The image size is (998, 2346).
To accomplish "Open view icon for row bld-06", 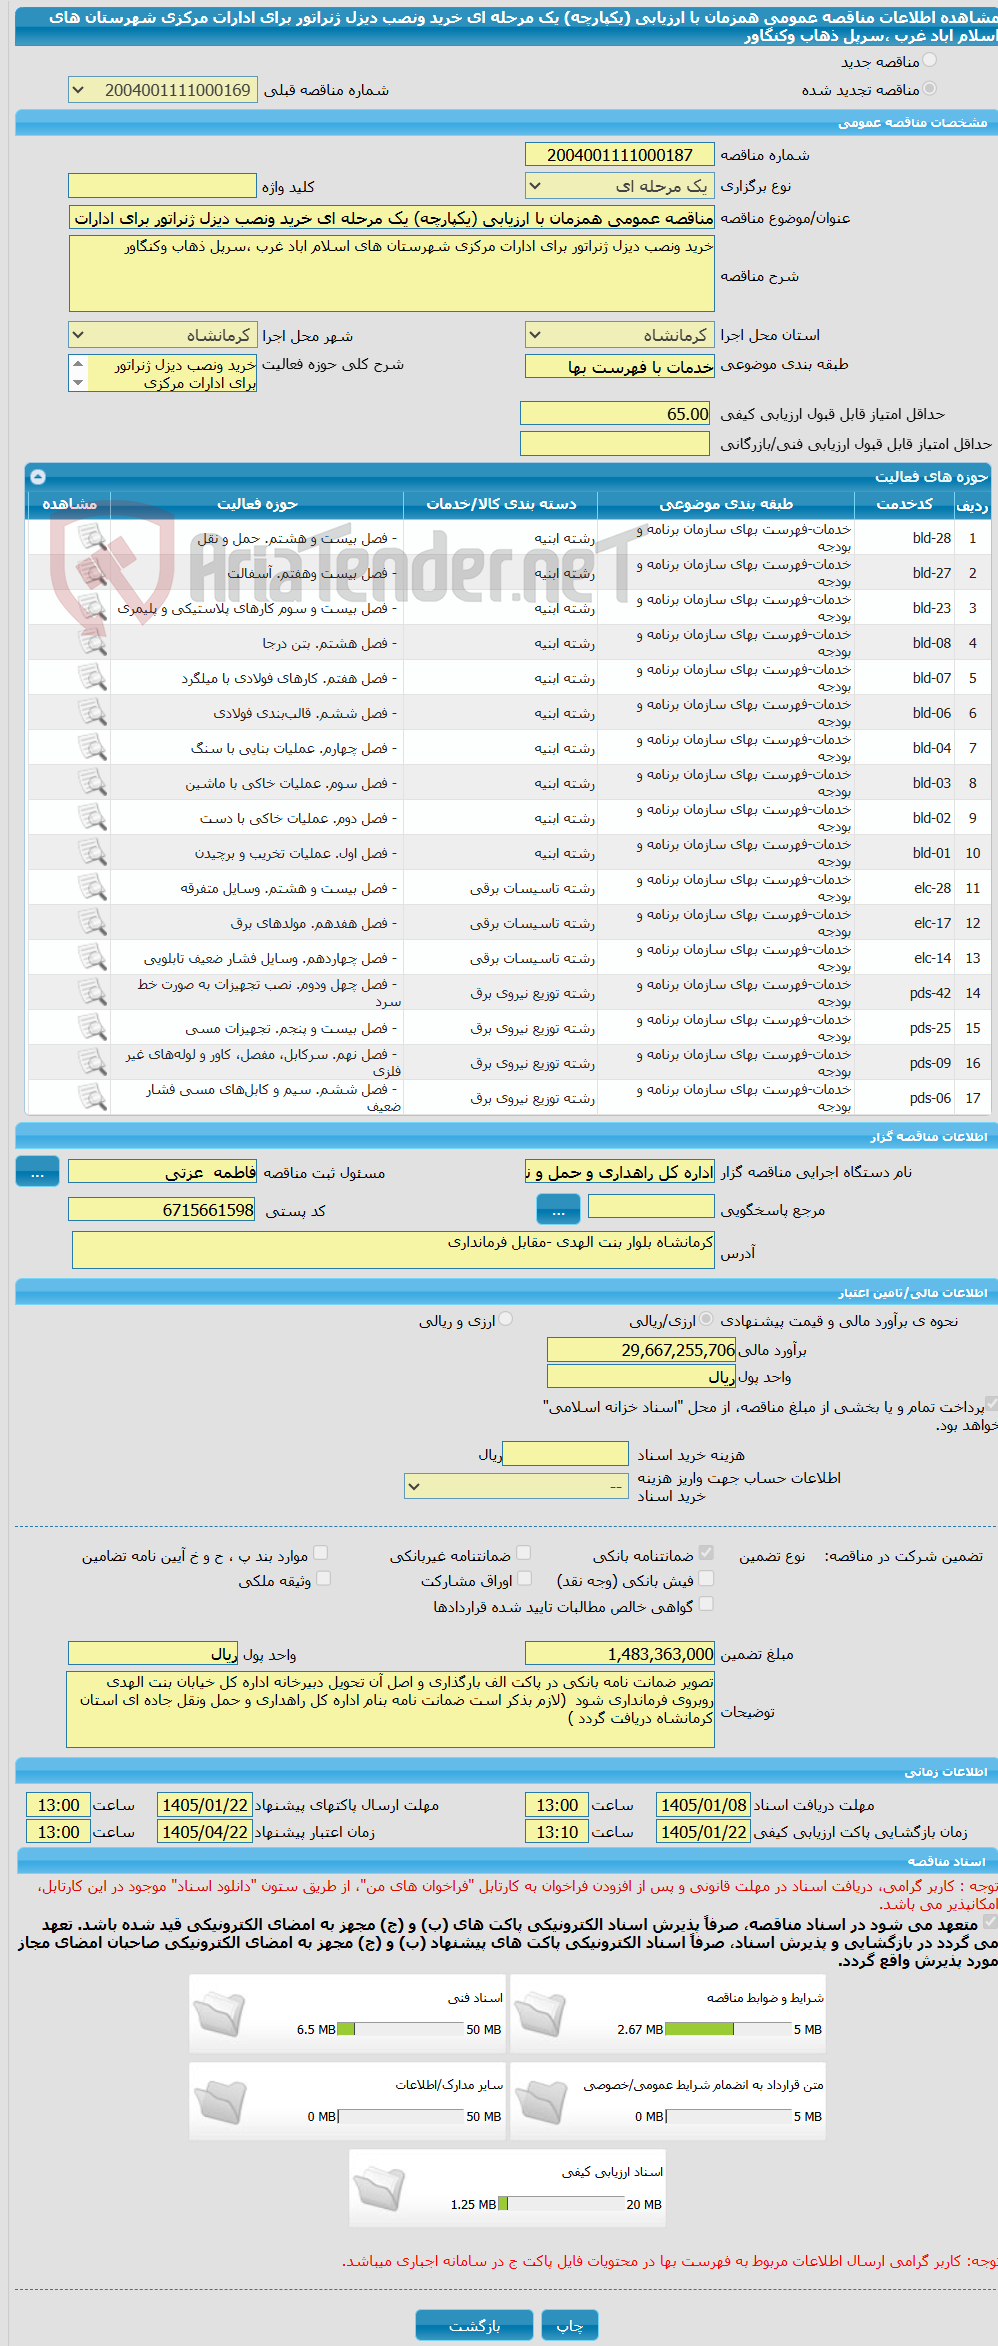I will [x=92, y=713].
